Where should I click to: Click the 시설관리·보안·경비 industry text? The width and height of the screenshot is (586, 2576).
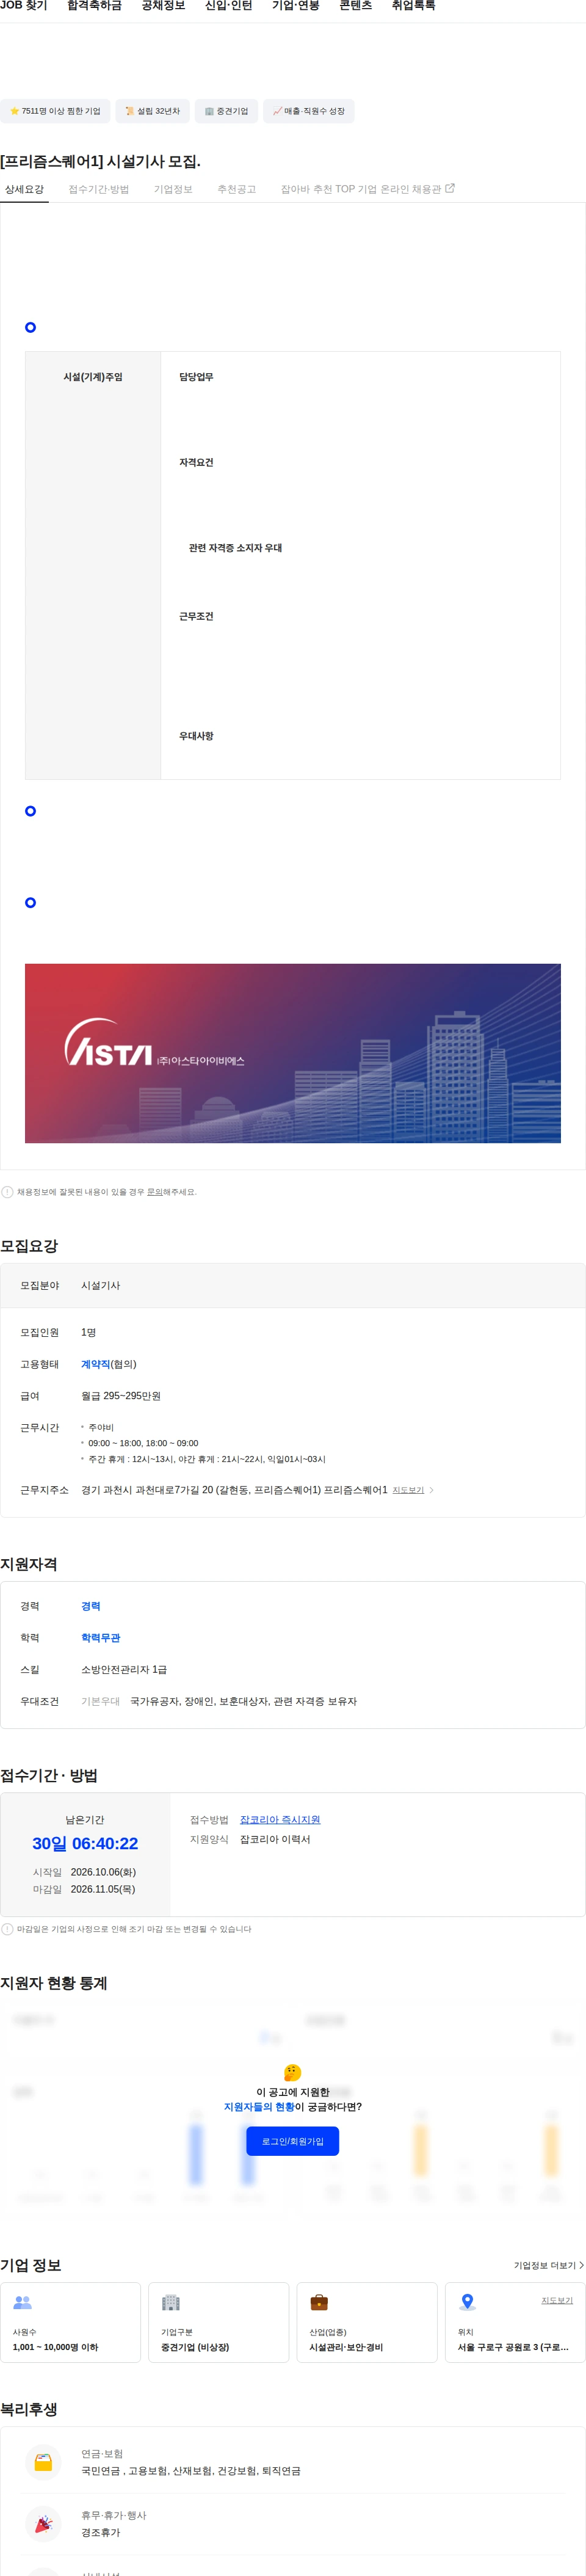click(346, 2347)
